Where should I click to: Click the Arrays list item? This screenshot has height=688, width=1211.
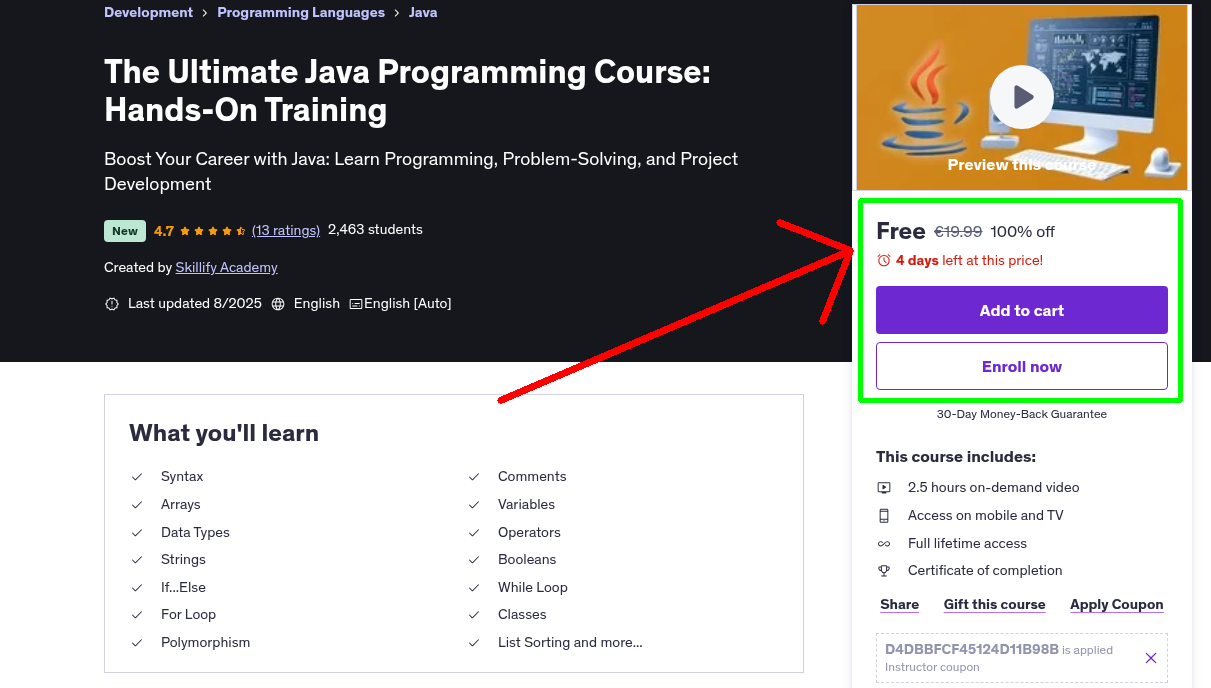point(181,505)
